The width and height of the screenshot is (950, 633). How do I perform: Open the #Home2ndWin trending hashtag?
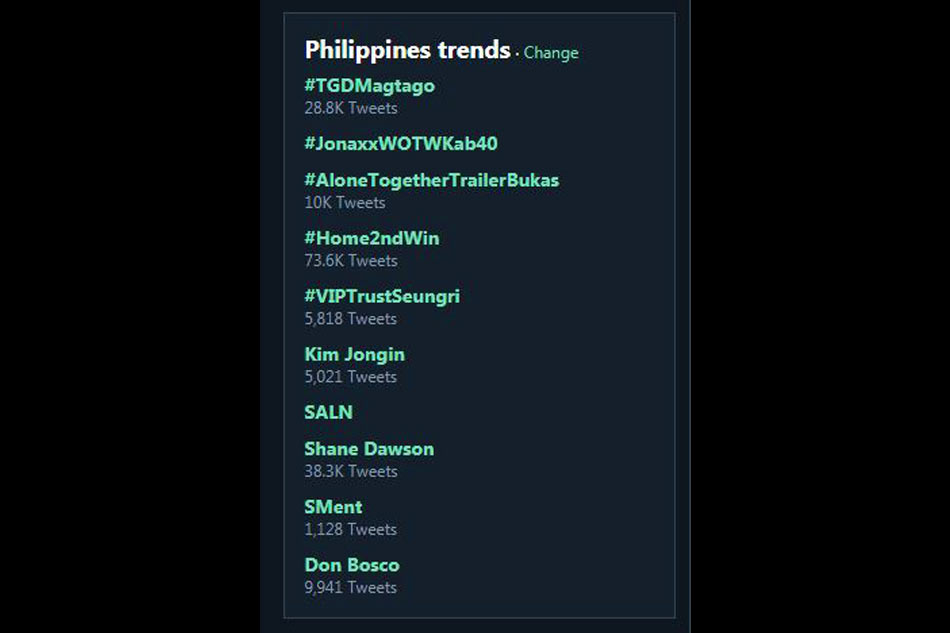coord(371,238)
